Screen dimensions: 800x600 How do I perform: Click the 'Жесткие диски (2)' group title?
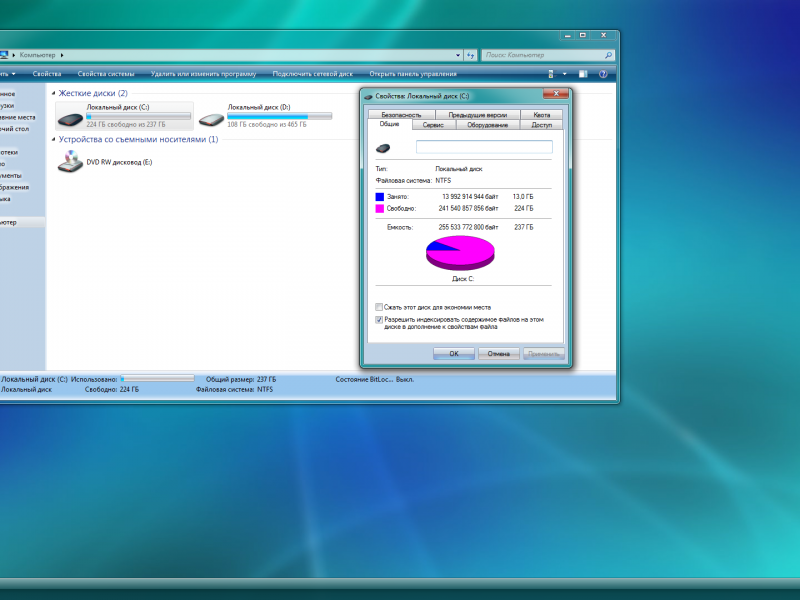pyautogui.click(x=93, y=93)
